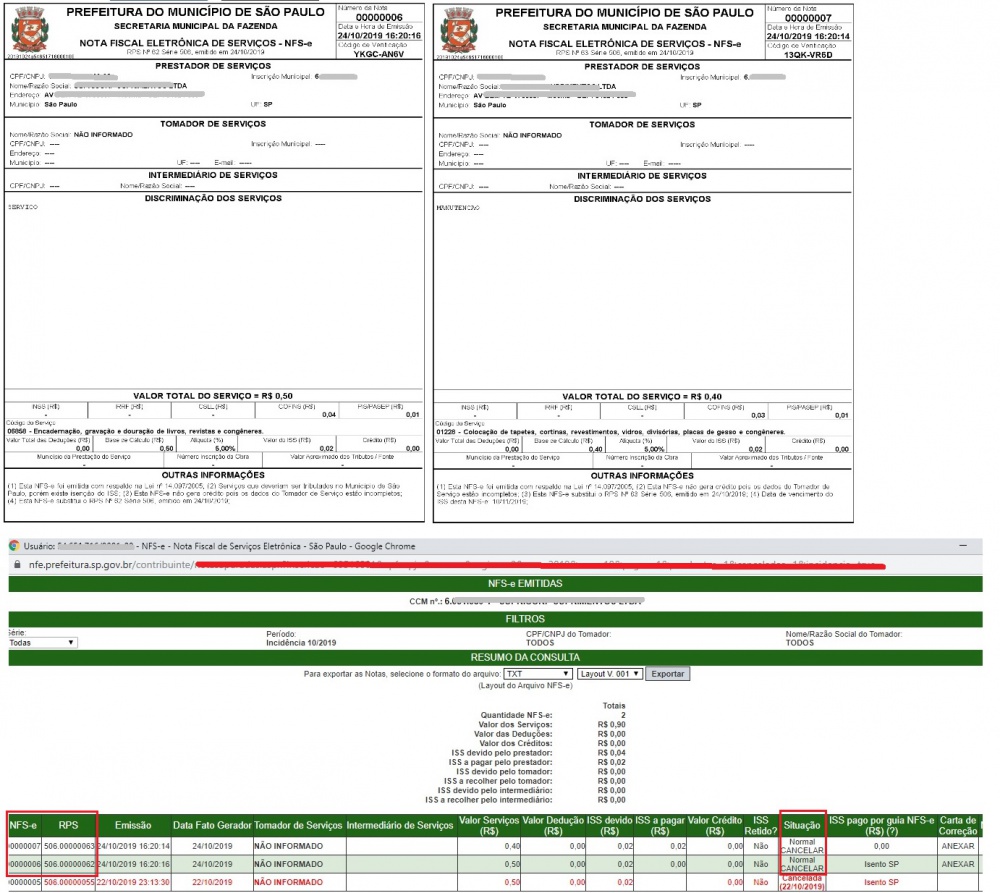Image resolution: width=1000 pixels, height=893 pixels.
Task: Open the cancelled RPS 506.00000055 entry
Action: point(68,881)
